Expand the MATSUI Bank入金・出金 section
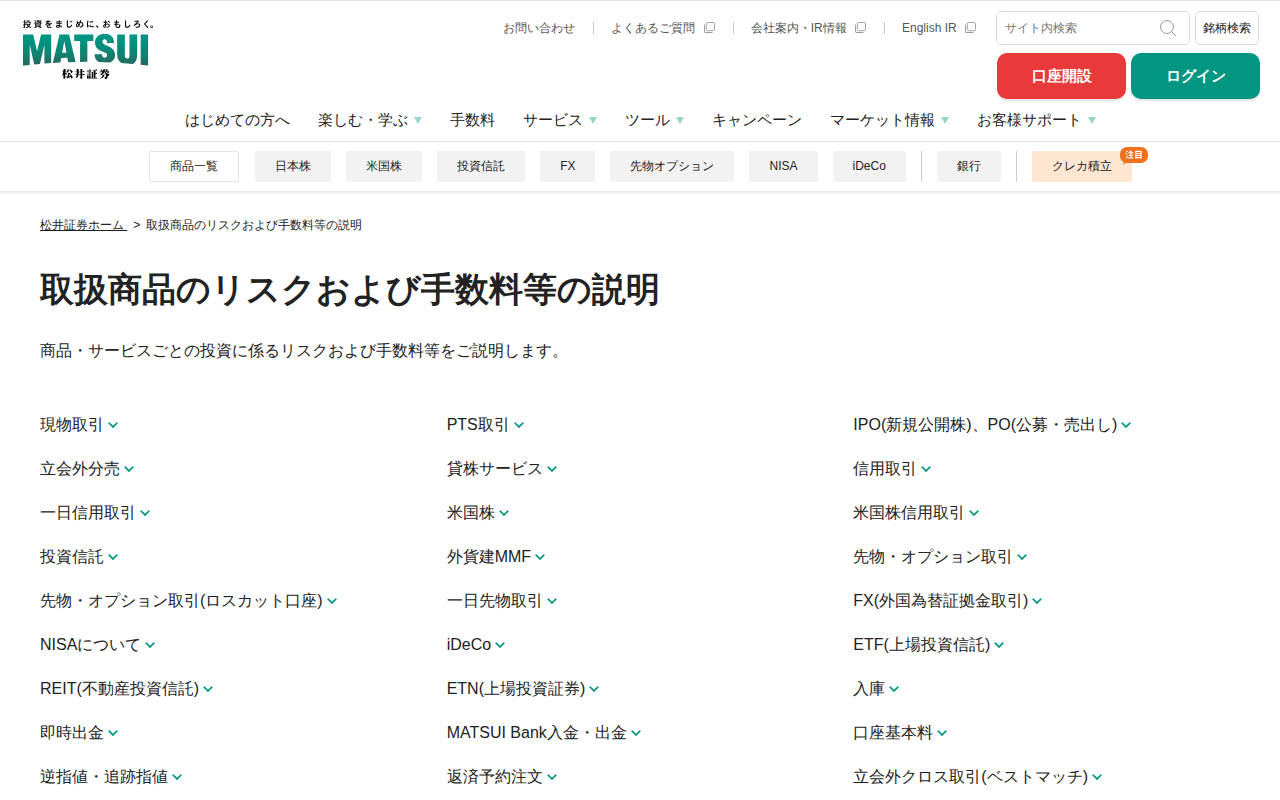 tap(544, 733)
